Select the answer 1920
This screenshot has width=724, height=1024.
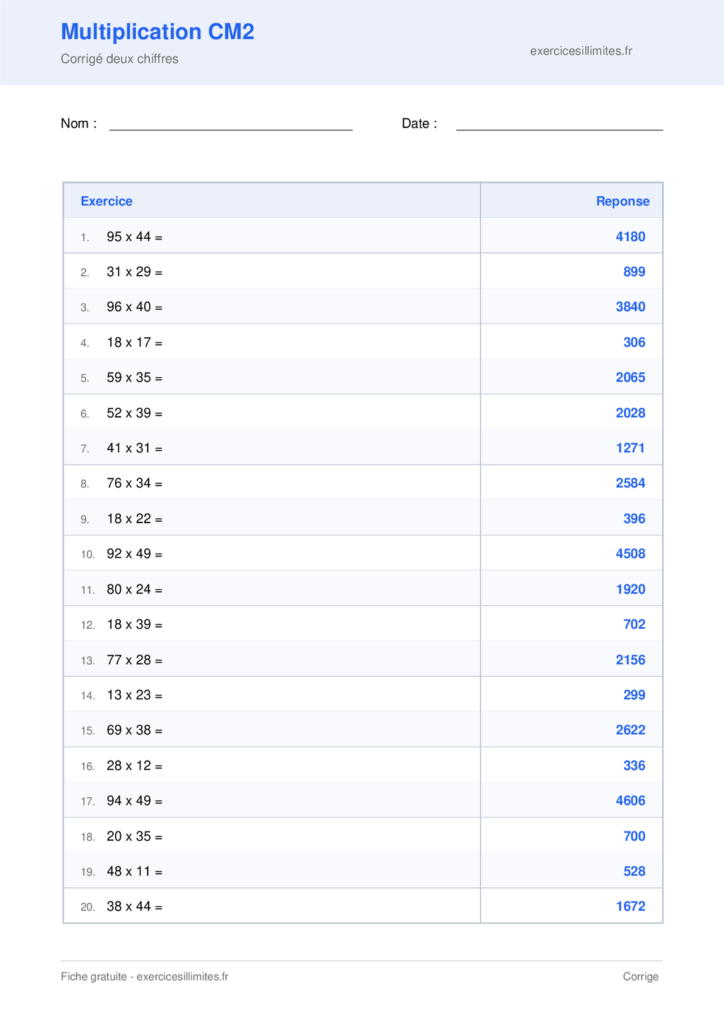631,589
